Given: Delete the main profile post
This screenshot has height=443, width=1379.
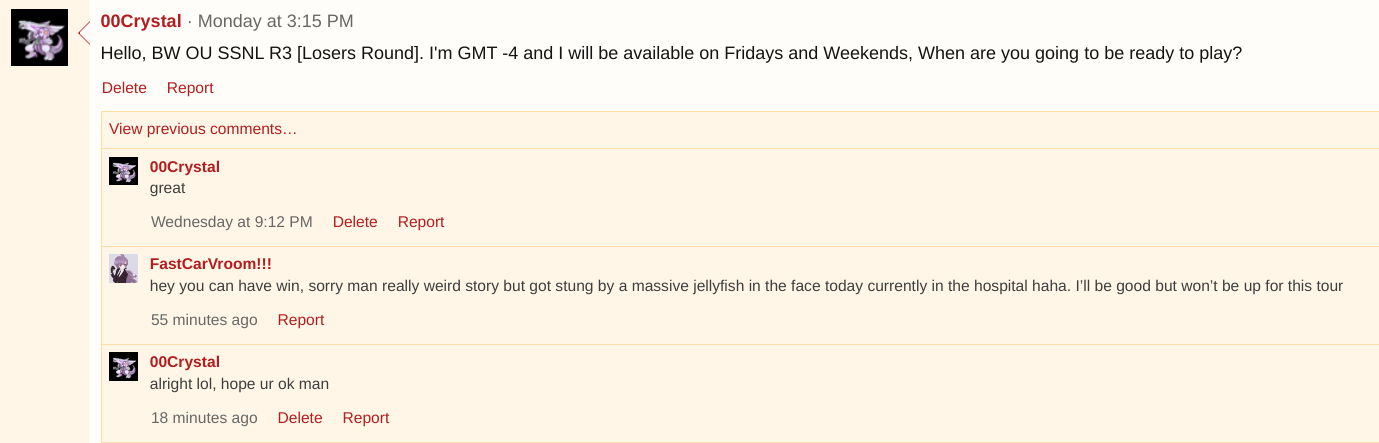Looking at the screenshot, I should coord(124,88).
